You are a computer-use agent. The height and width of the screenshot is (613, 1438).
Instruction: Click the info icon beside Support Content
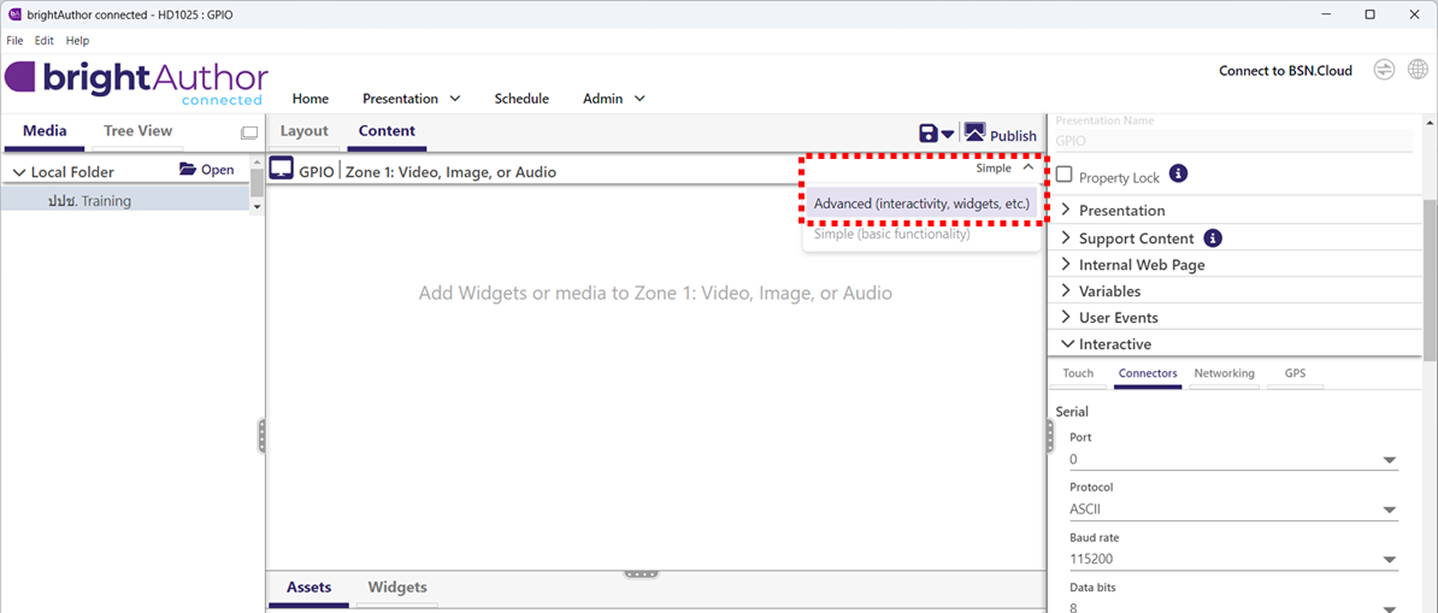(1211, 238)
